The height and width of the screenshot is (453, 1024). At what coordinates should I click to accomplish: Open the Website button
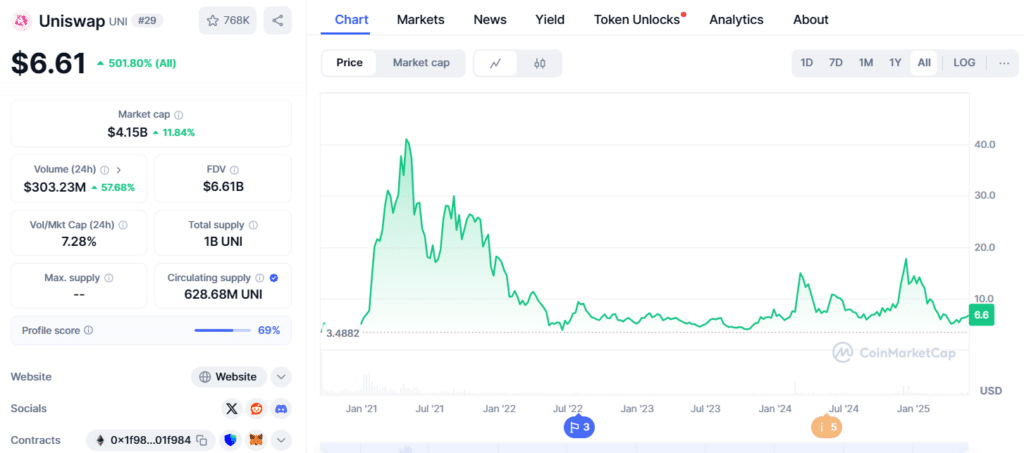[x=229, y=377]
